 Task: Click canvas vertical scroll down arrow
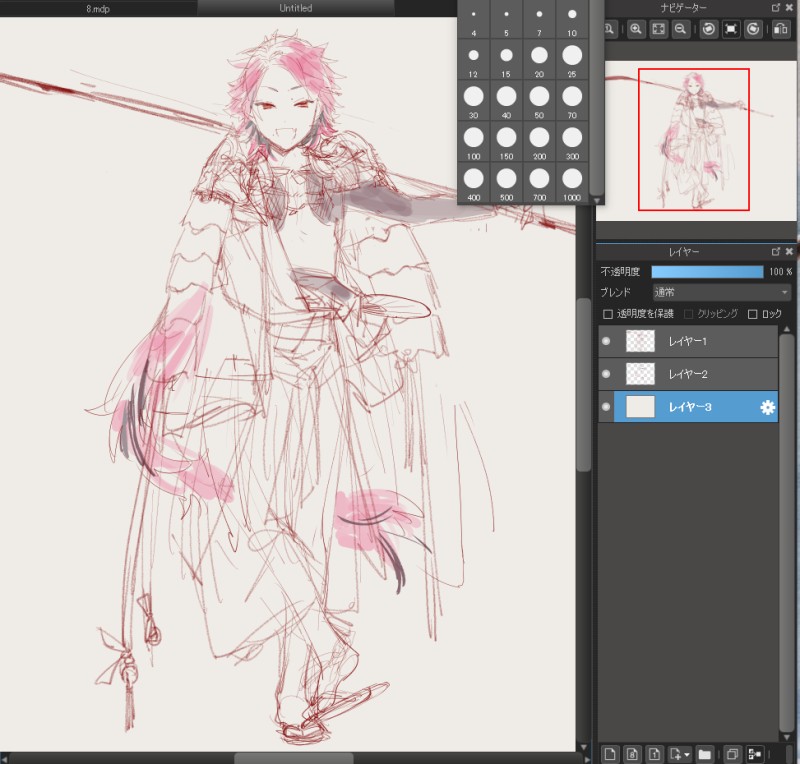[584, 747]
